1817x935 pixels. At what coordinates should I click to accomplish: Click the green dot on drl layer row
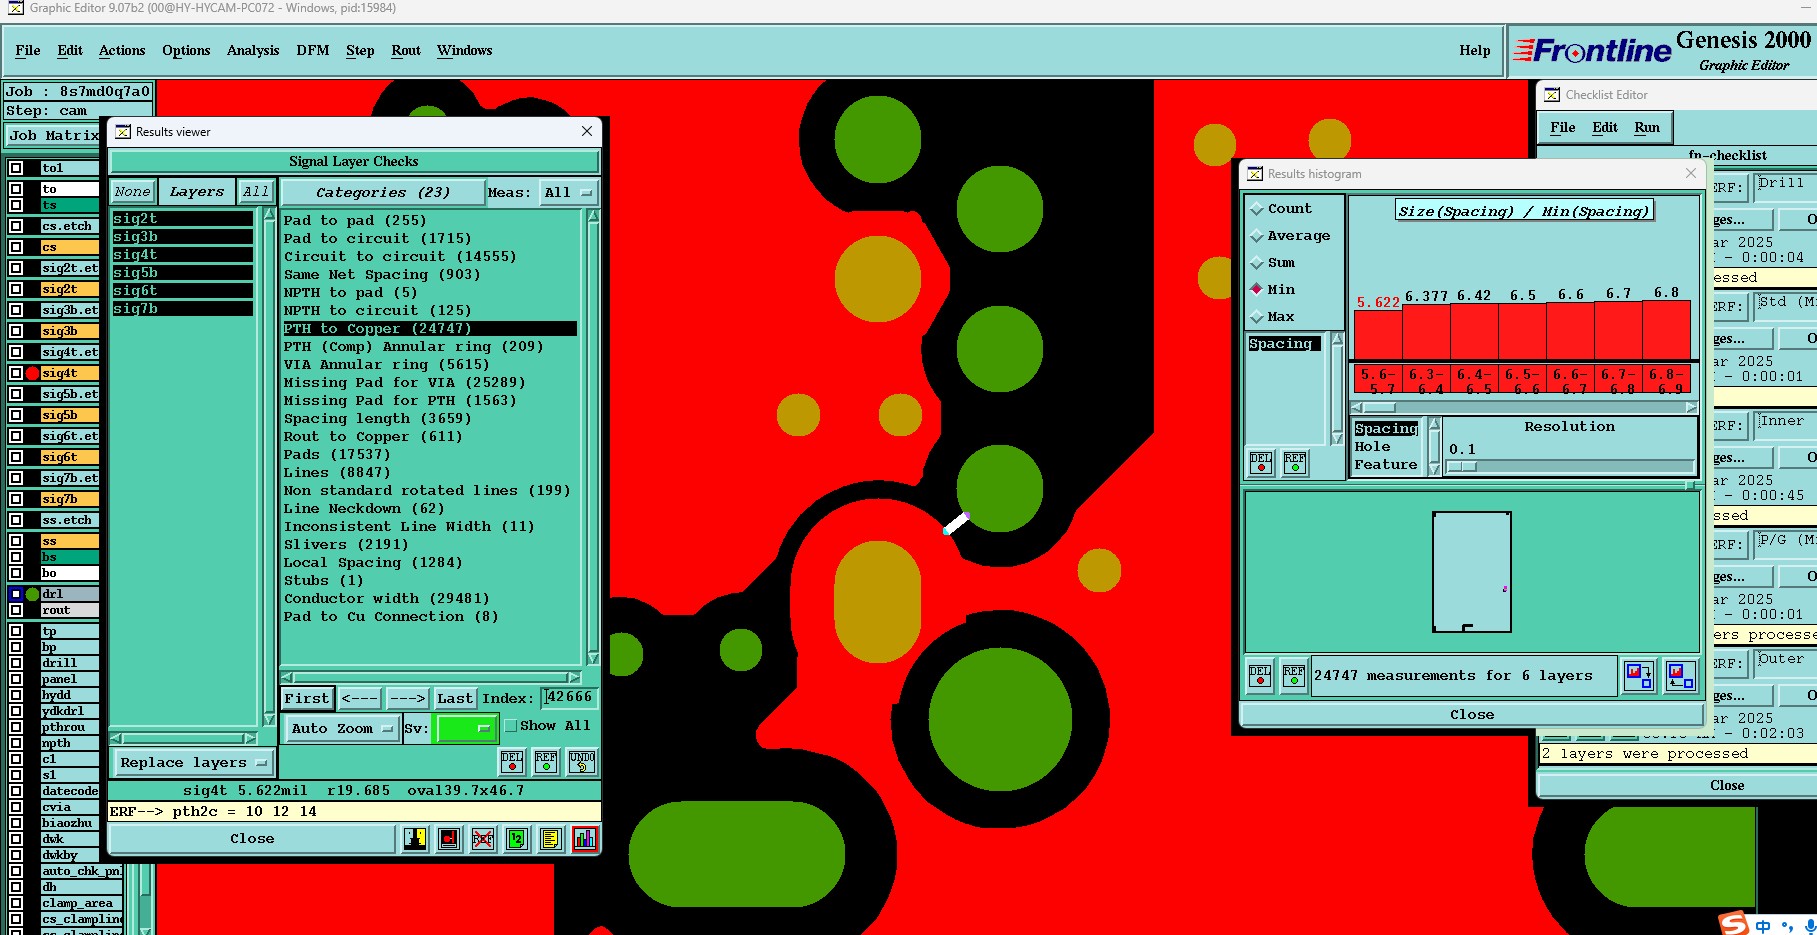click(x=32, y=594)
